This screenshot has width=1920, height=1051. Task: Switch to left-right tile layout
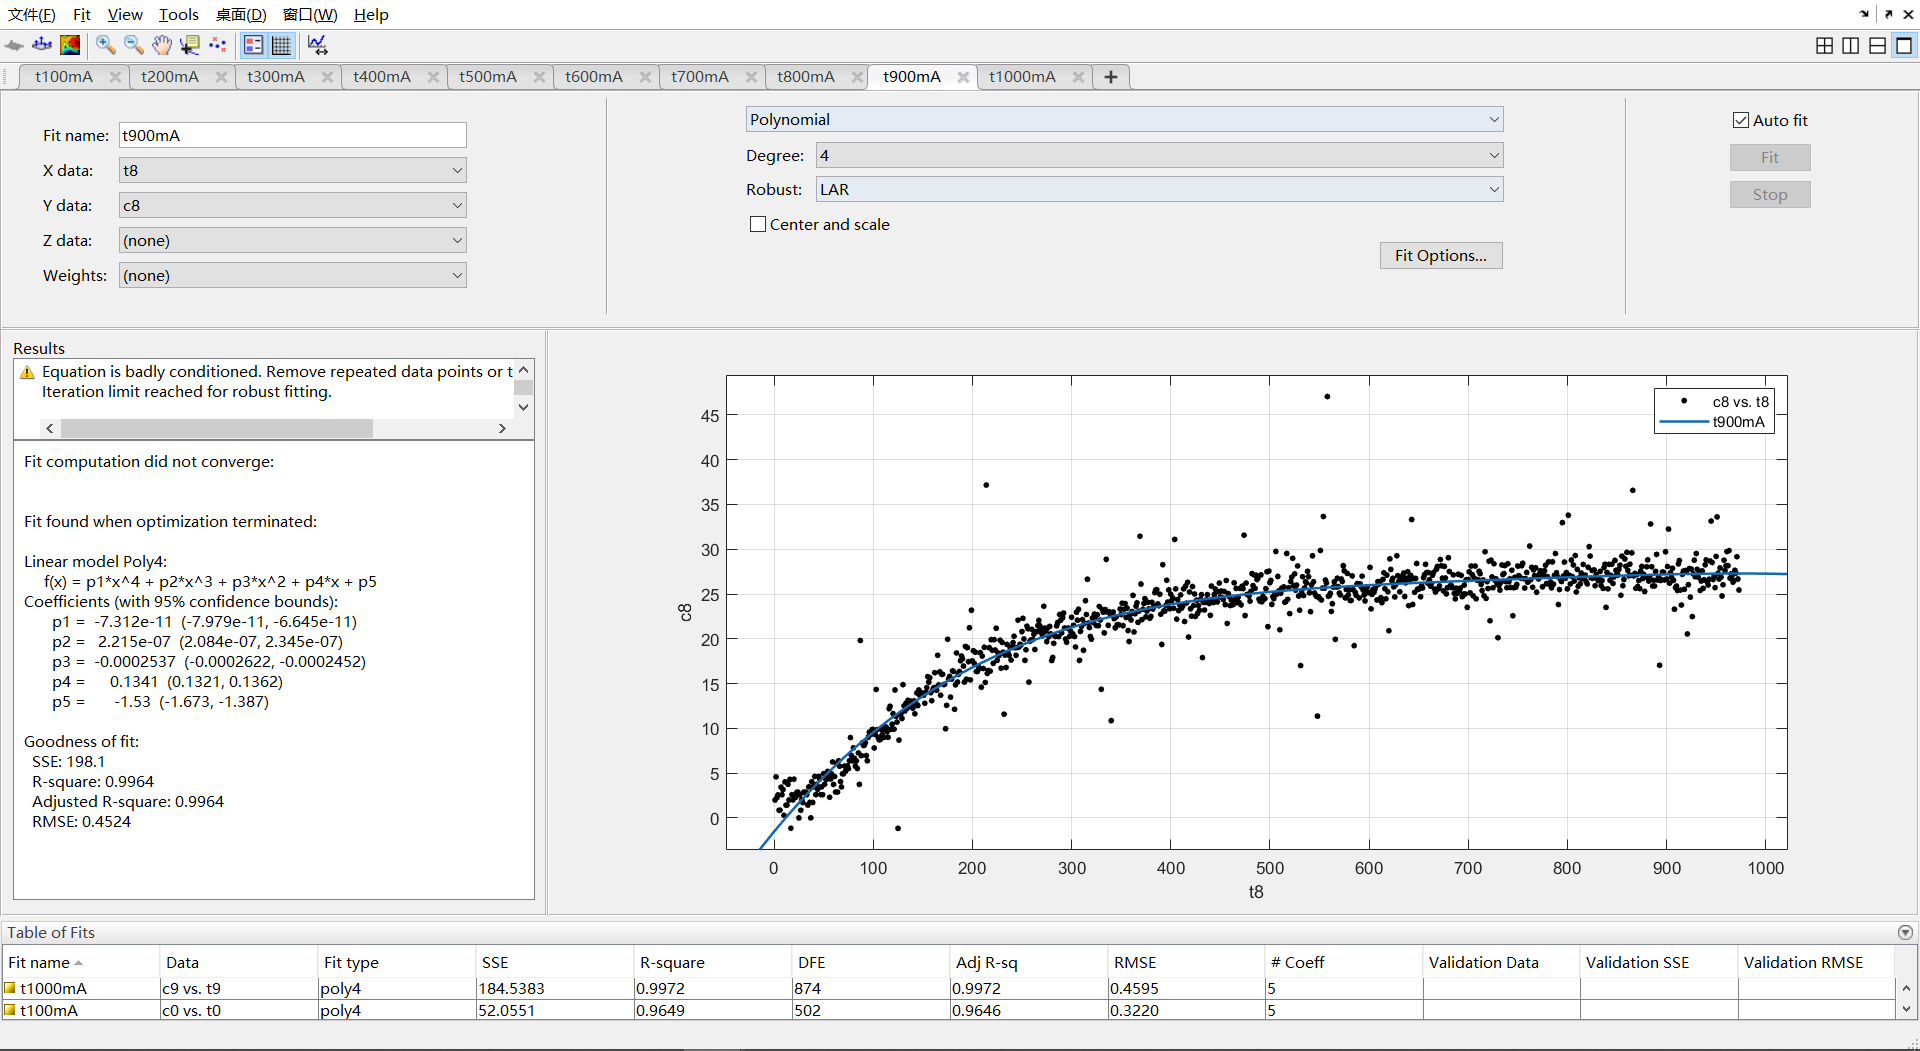pyautogui.click(x=1851, y=45)
